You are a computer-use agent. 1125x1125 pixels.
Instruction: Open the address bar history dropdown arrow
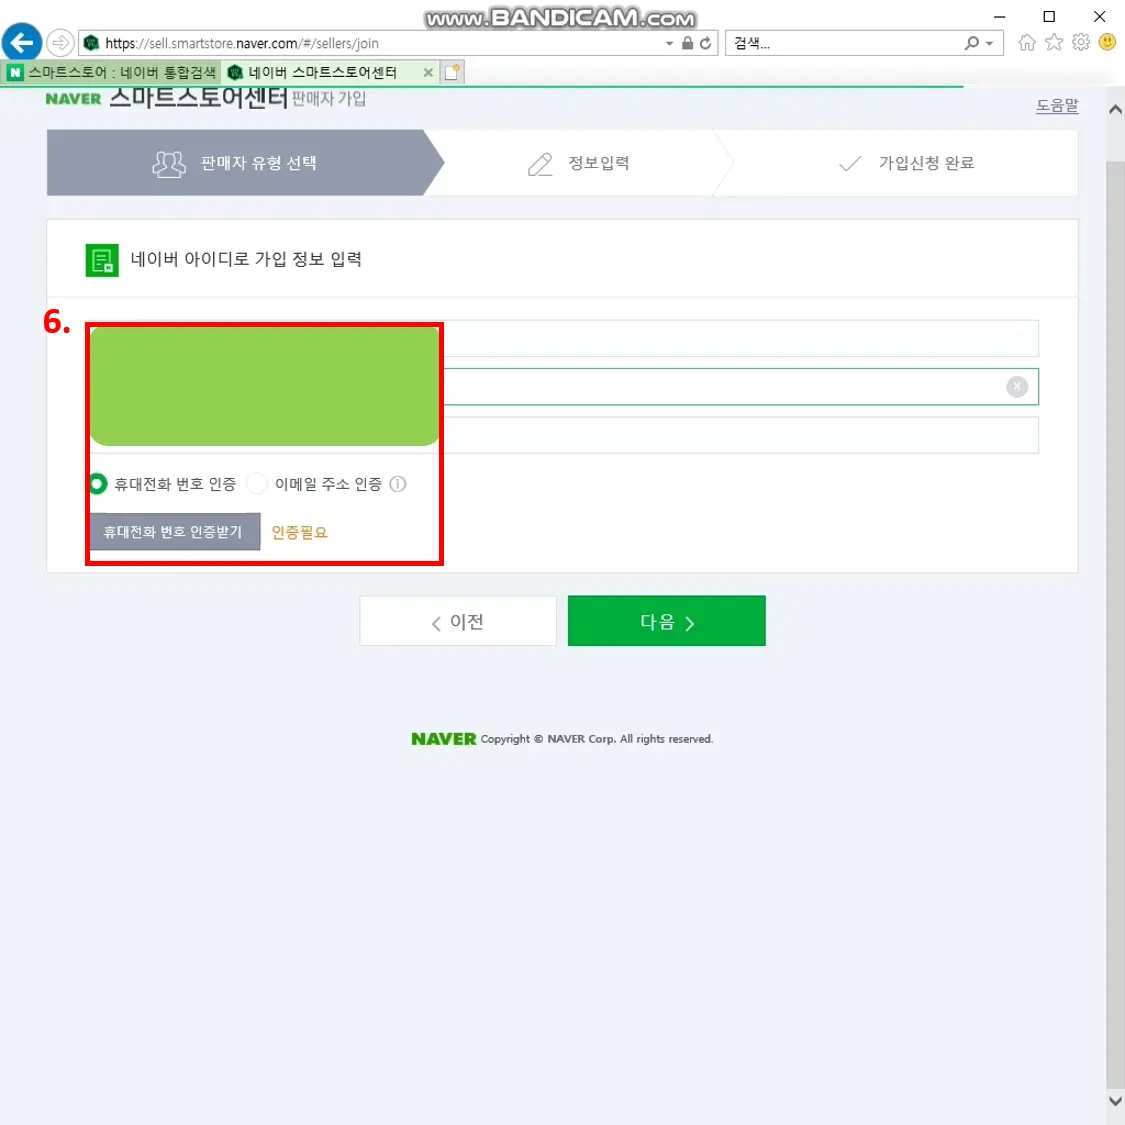pyautogui.click(x=669, y=43)
